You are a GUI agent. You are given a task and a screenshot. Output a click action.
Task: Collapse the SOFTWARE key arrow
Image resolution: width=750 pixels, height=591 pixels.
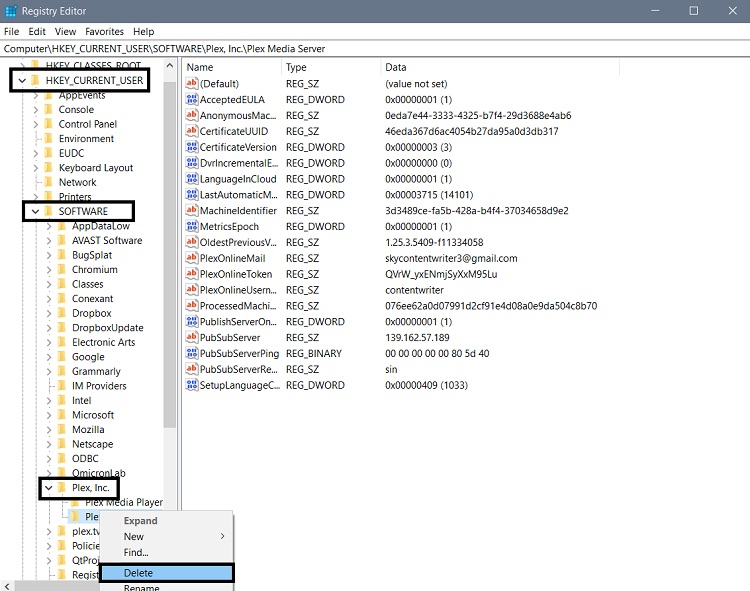pyautogui.click(x=36, y=212)
